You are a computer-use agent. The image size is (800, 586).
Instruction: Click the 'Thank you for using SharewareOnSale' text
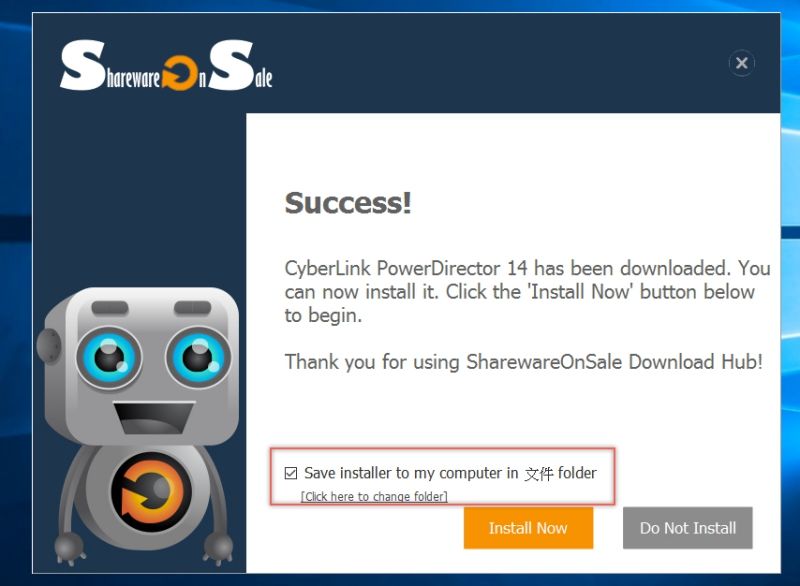523,362
